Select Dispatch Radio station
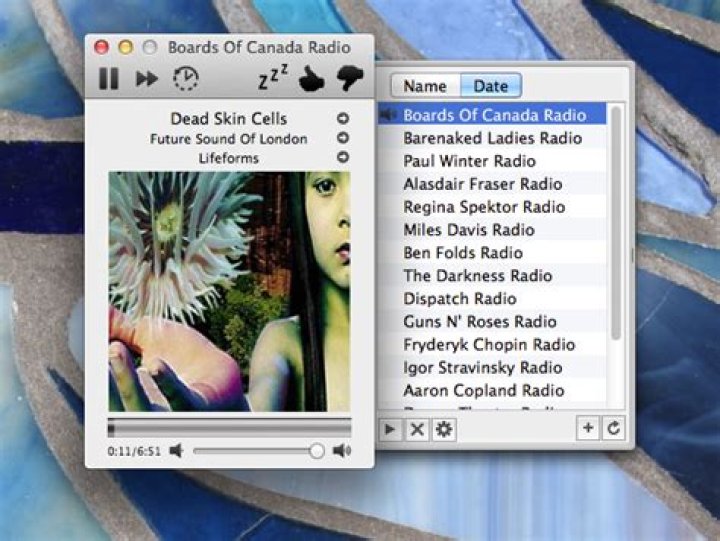The image size is (720, 541). [492, 299]
